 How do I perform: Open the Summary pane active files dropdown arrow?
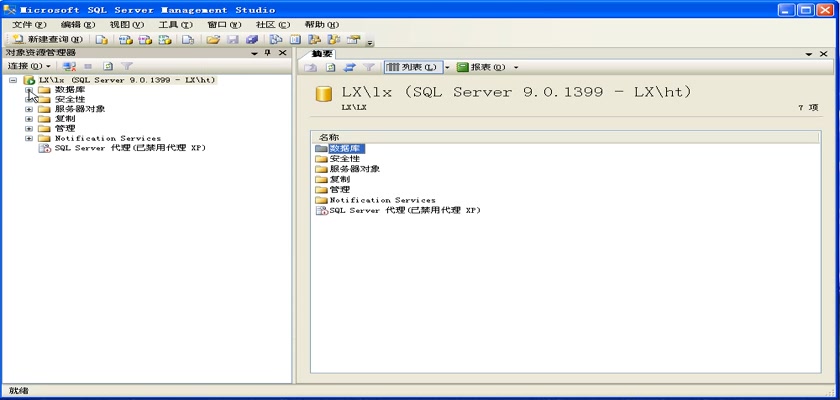click(809, 54)
